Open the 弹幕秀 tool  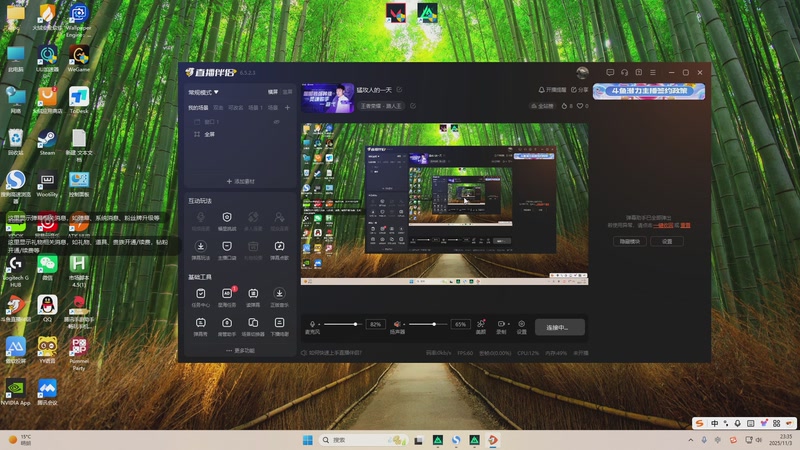point(201,327)
